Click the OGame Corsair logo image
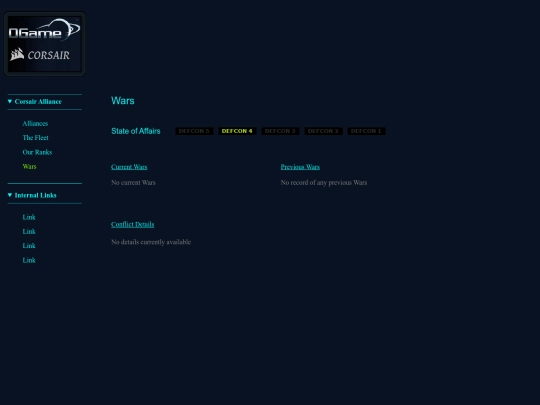540x405 pixels. click(44, 44)
